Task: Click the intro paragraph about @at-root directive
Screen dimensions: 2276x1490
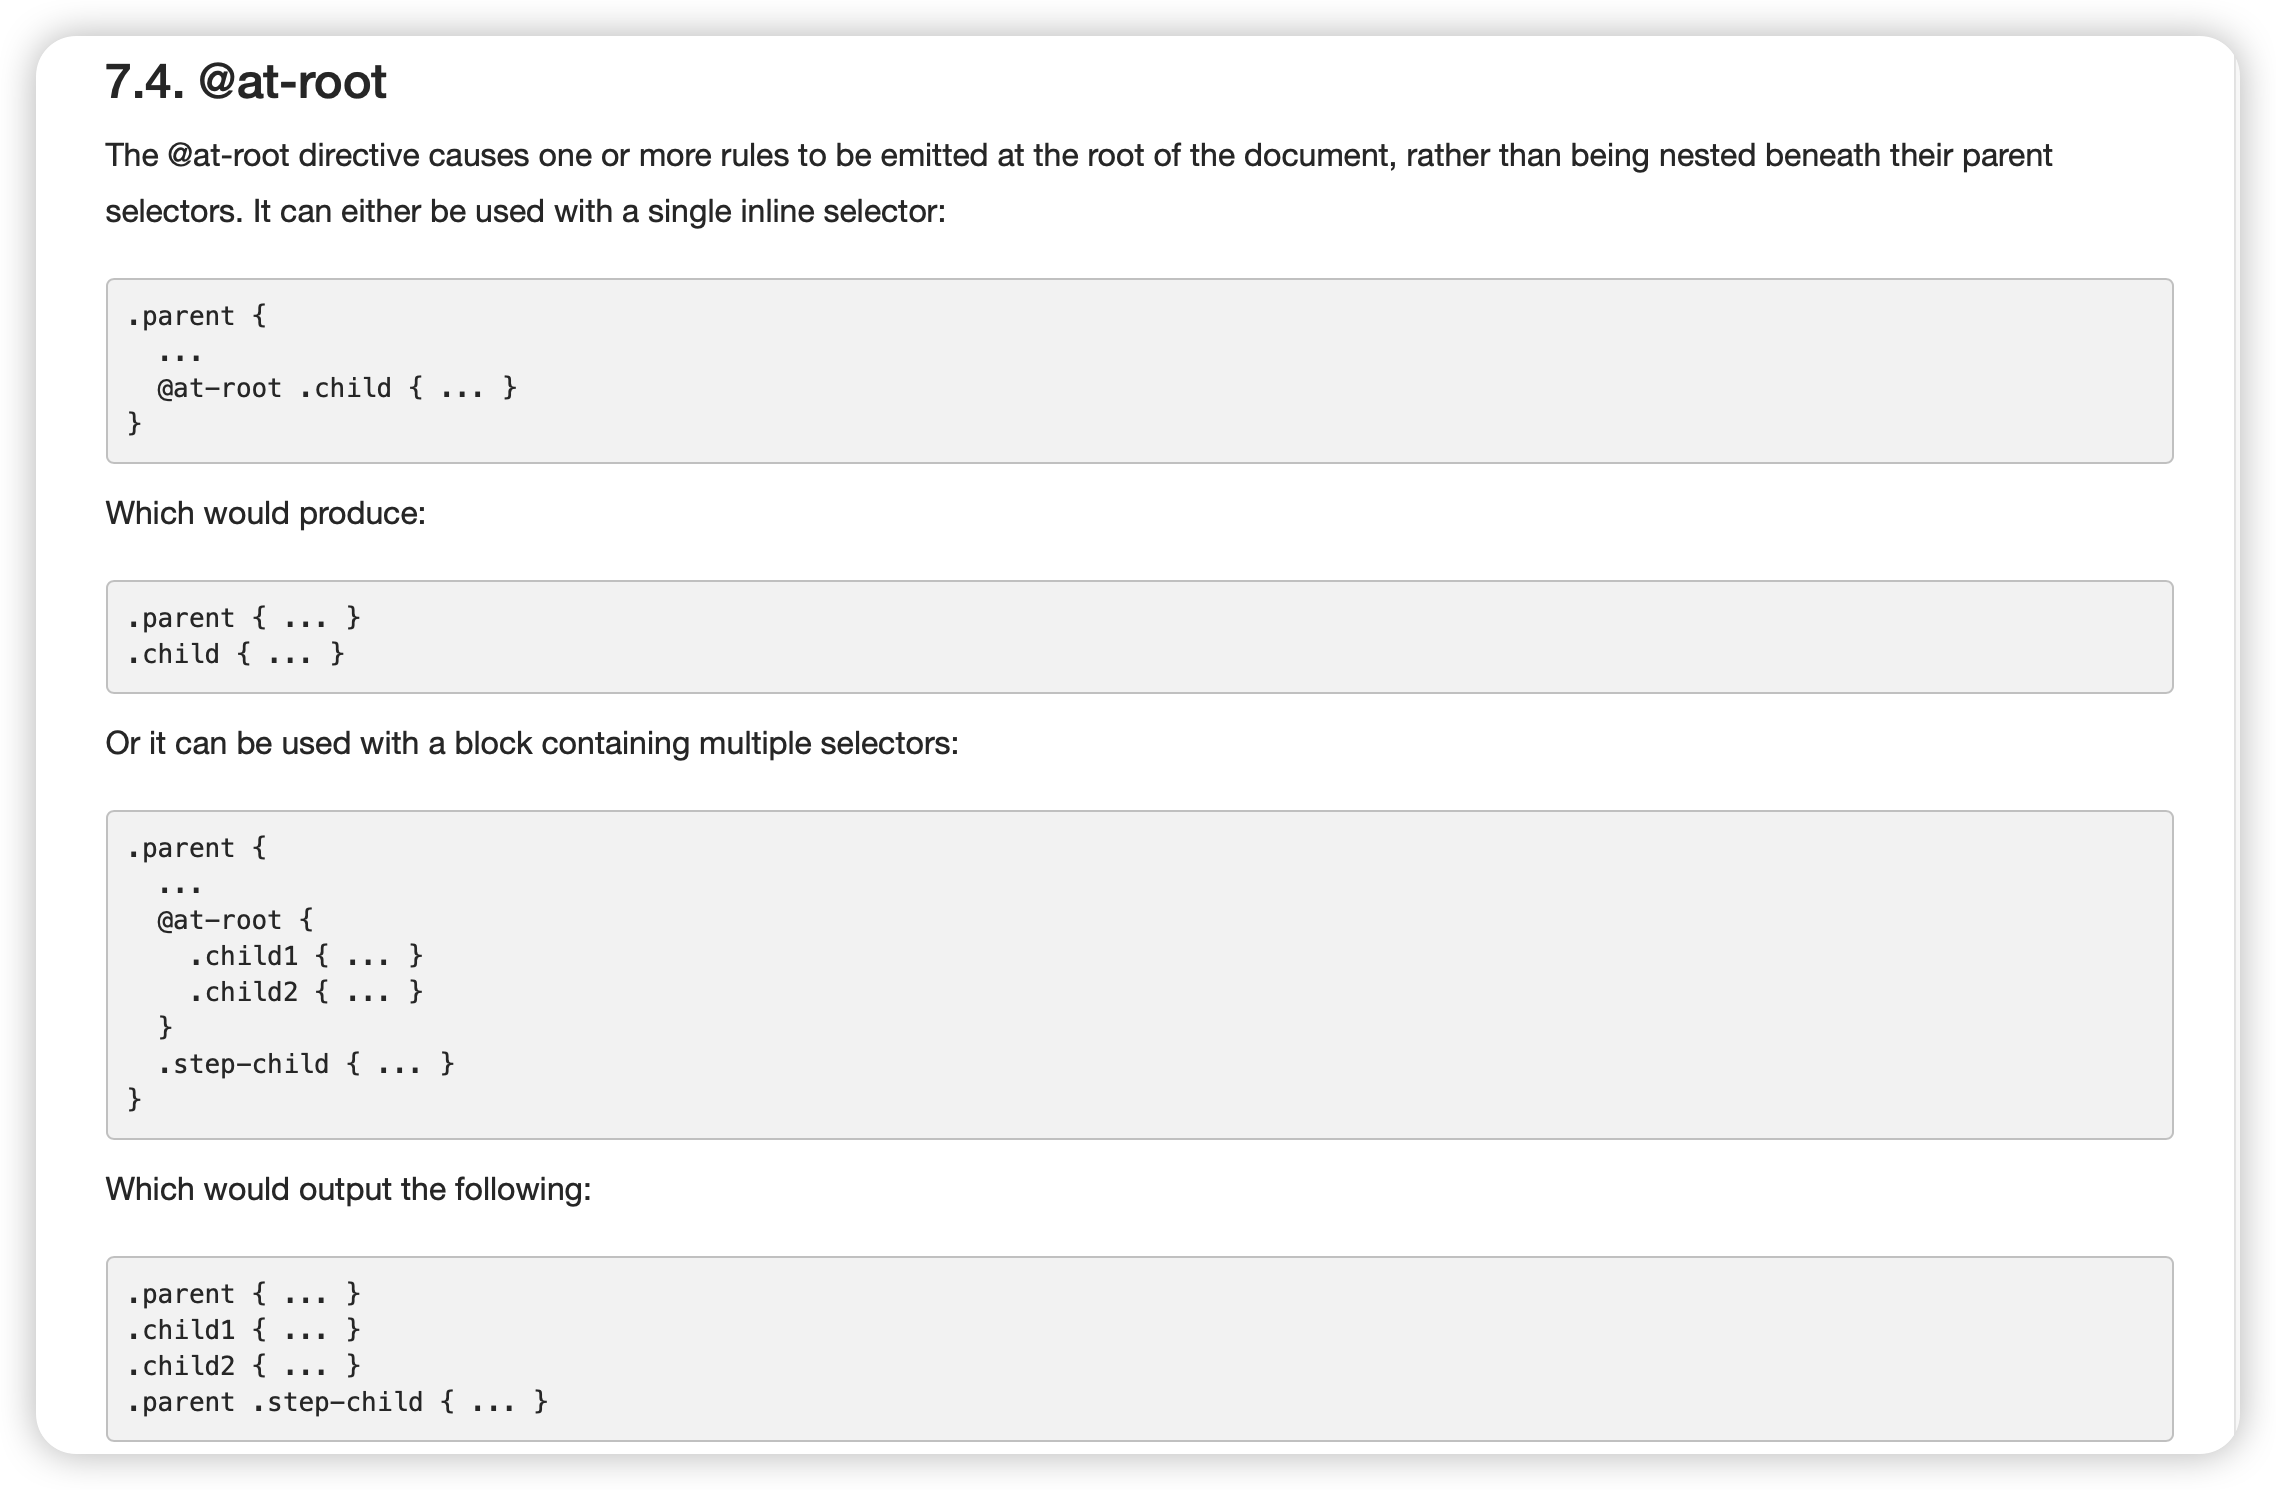Action: click(1079, 183)
